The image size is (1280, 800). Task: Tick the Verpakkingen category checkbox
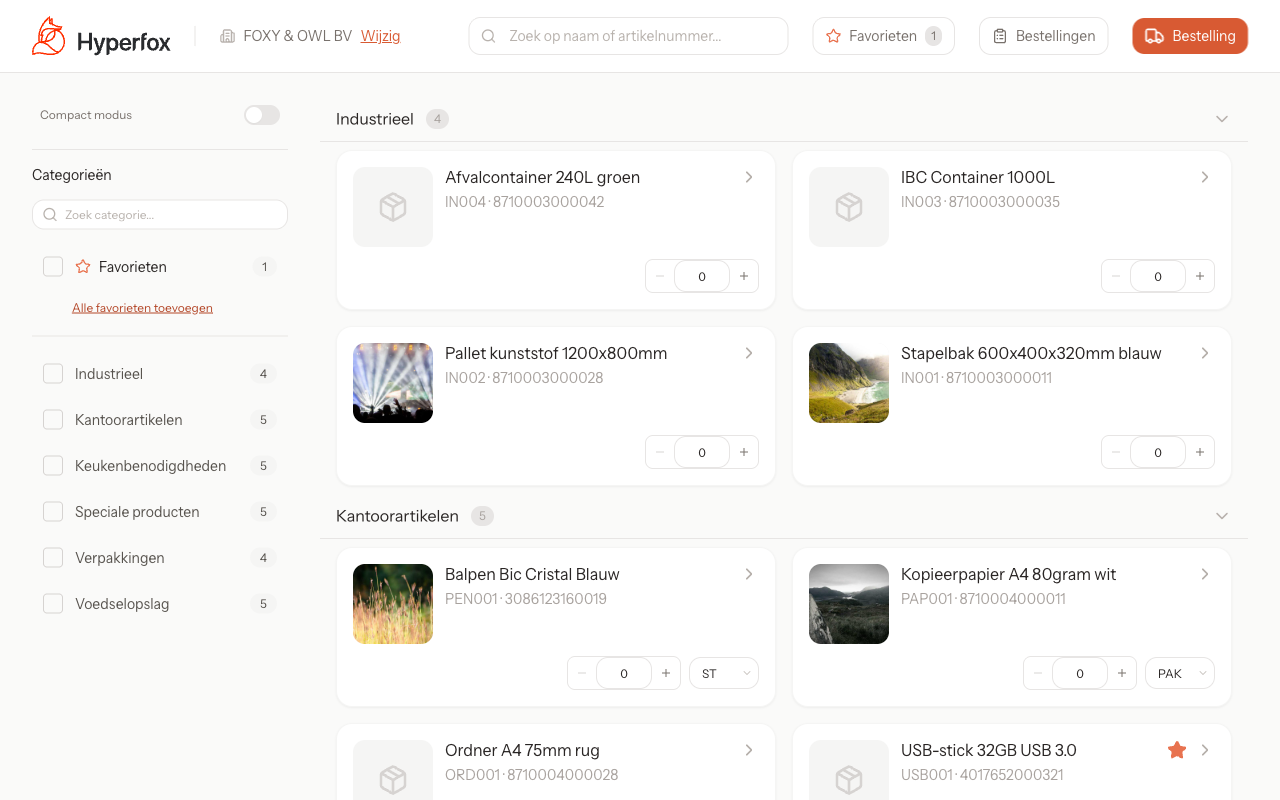pyautogui.click(x=53, y=558)
